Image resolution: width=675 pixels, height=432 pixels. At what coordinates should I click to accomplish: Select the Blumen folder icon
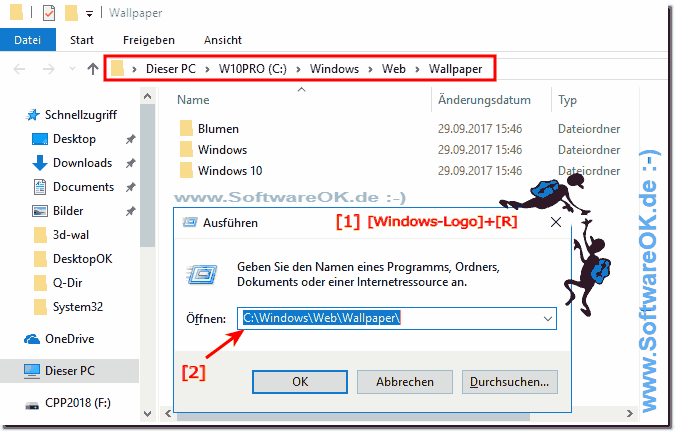[186, 128]
